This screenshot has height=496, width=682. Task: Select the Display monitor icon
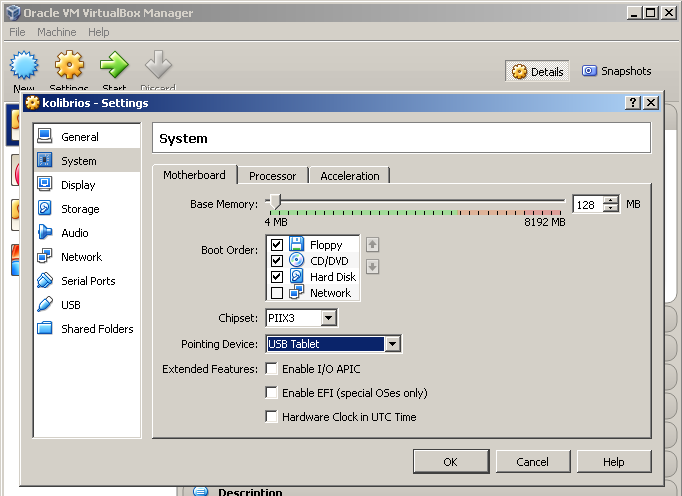point(44,184)
